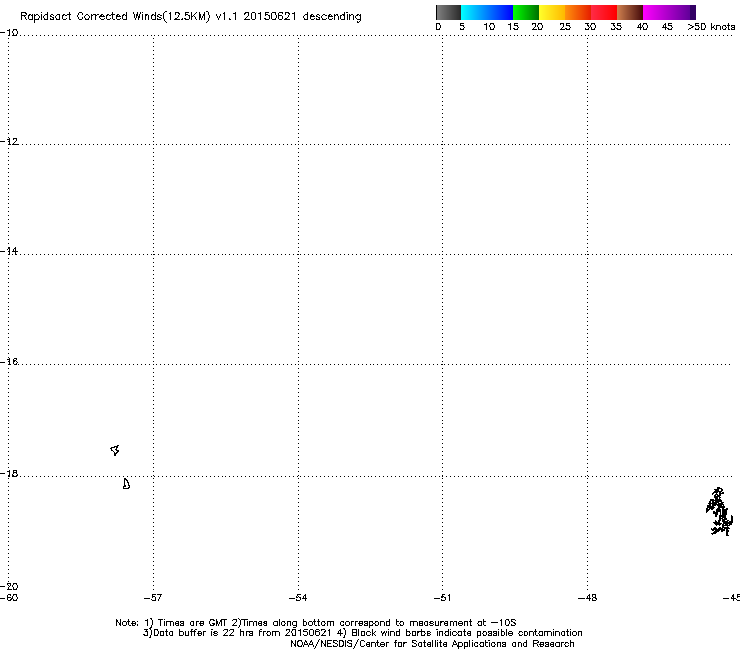Image resolution: width=740 pixels, height=650 pixels.
Task: Click the '>50 knots' legend label
Action: coord(711,27)
